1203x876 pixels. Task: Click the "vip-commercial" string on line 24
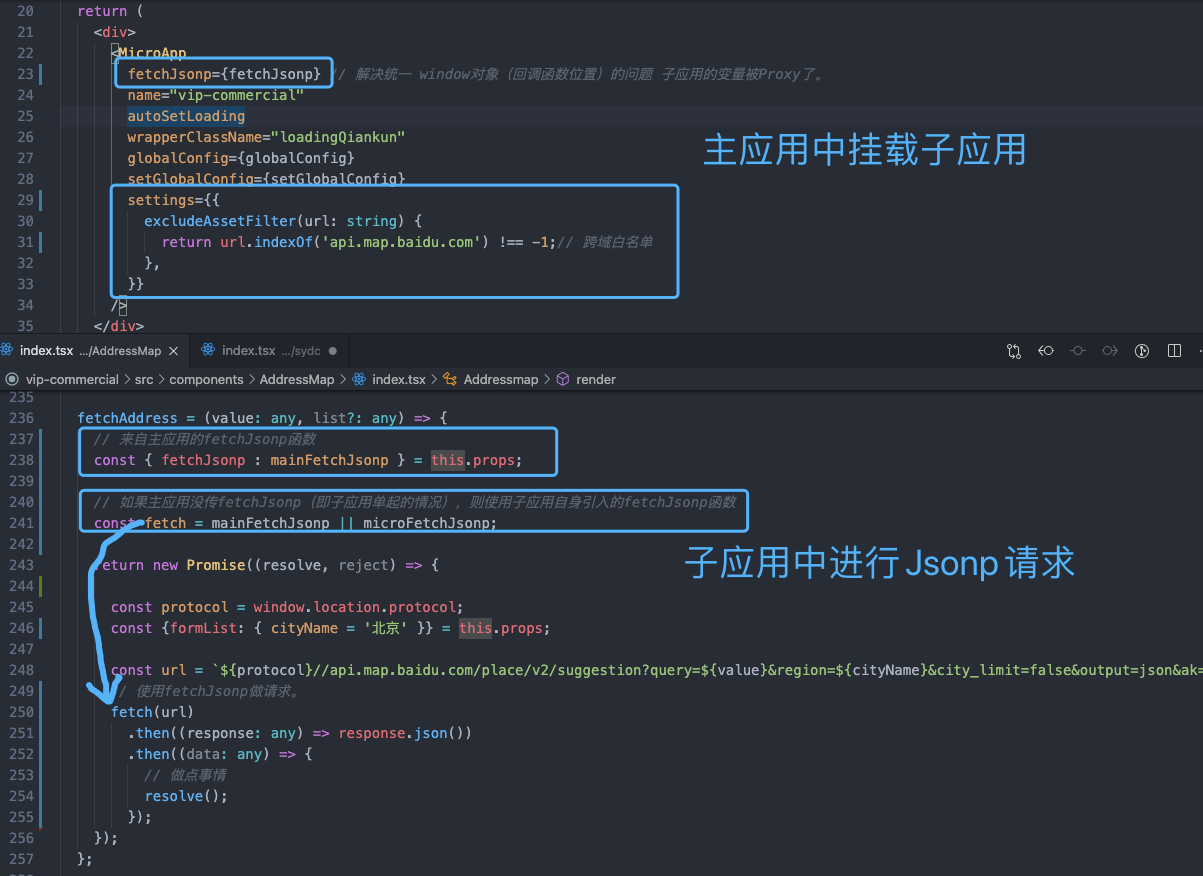click(x=237, y=95)
